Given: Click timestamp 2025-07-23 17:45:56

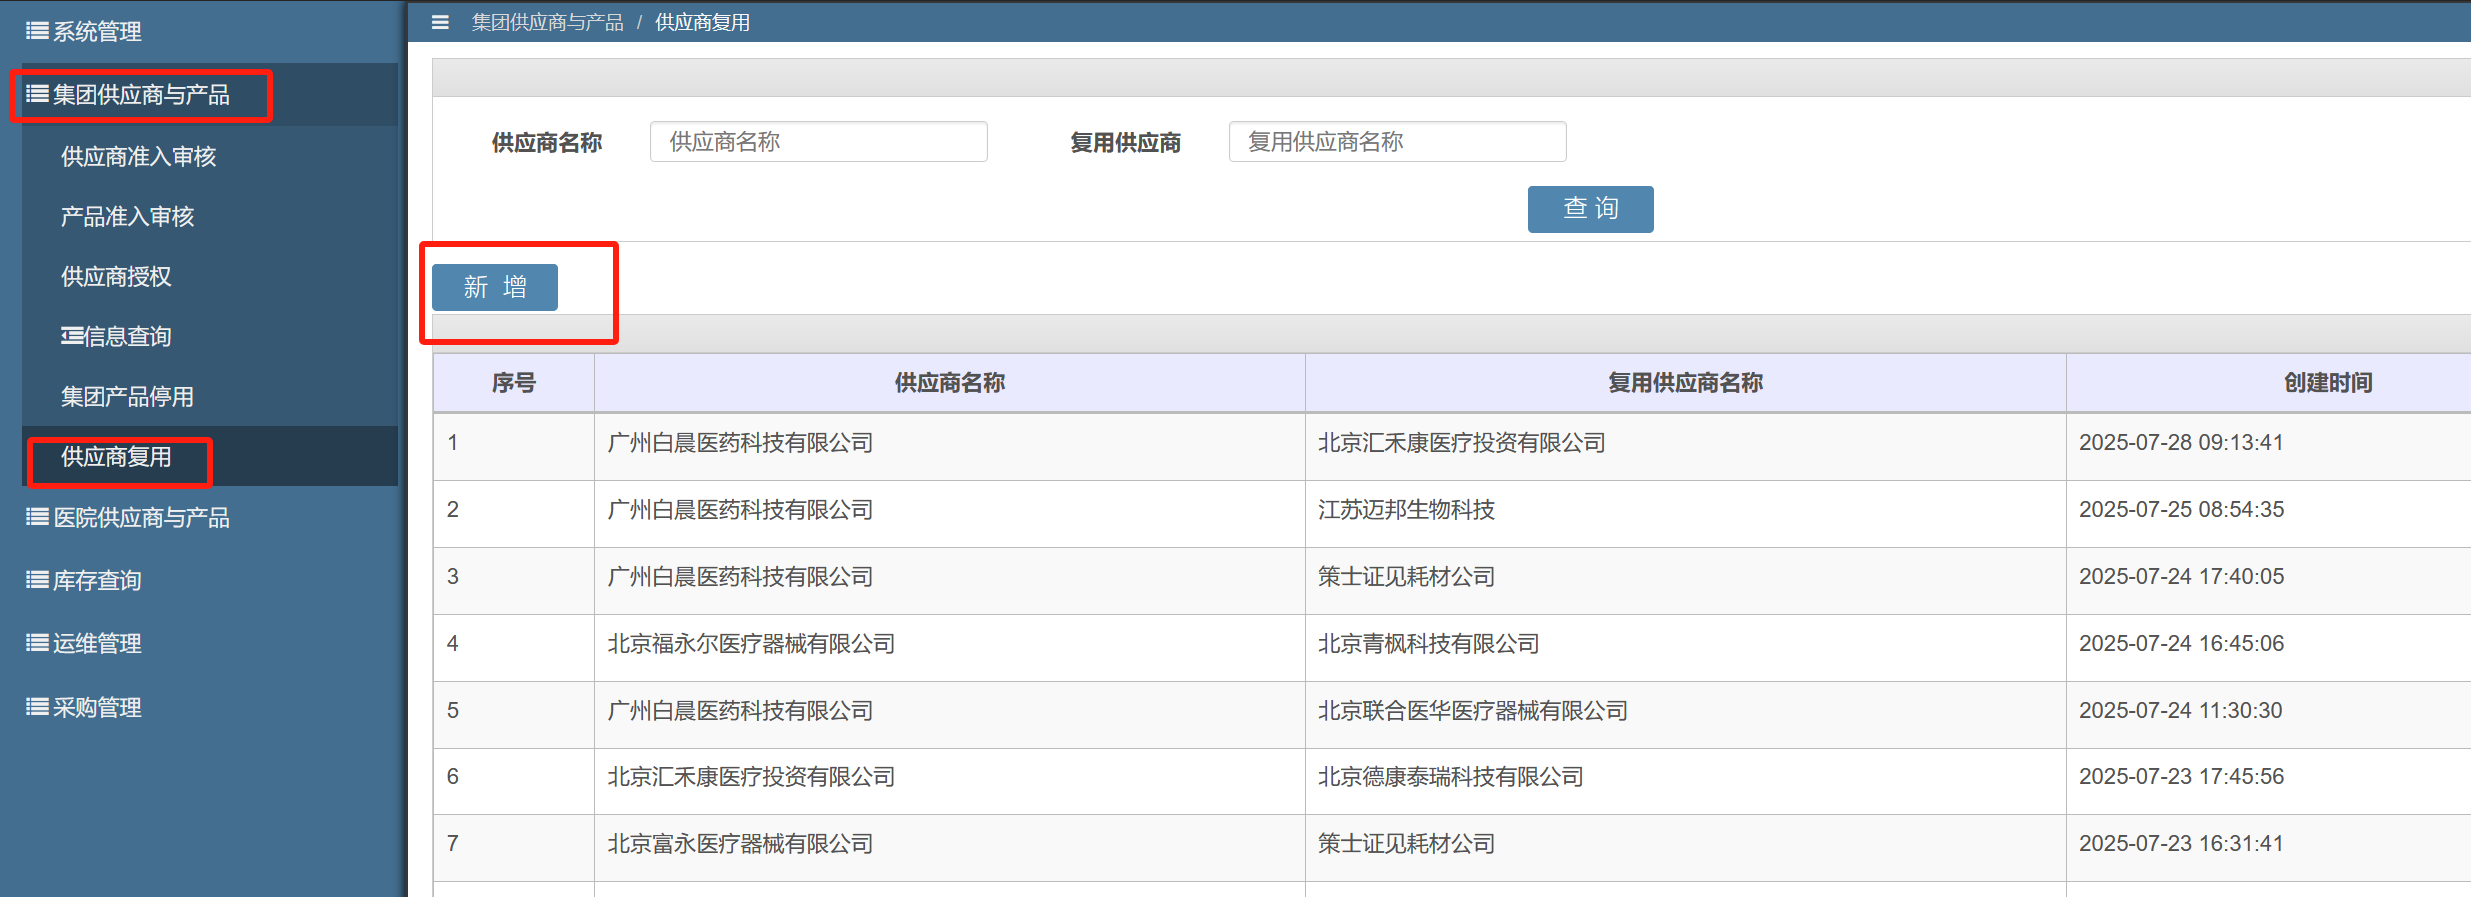Looking at the screenshot, I should (x=2182, y=776).
